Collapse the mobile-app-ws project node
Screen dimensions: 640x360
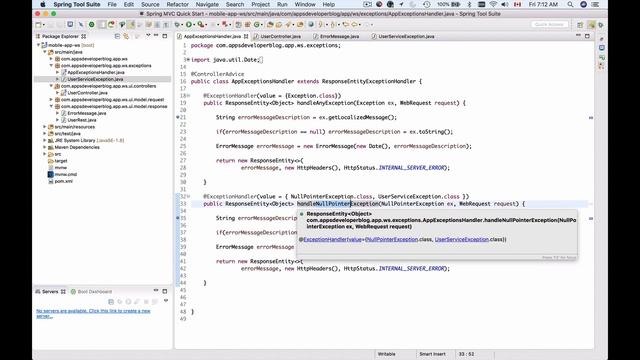(x=39, y=45)
